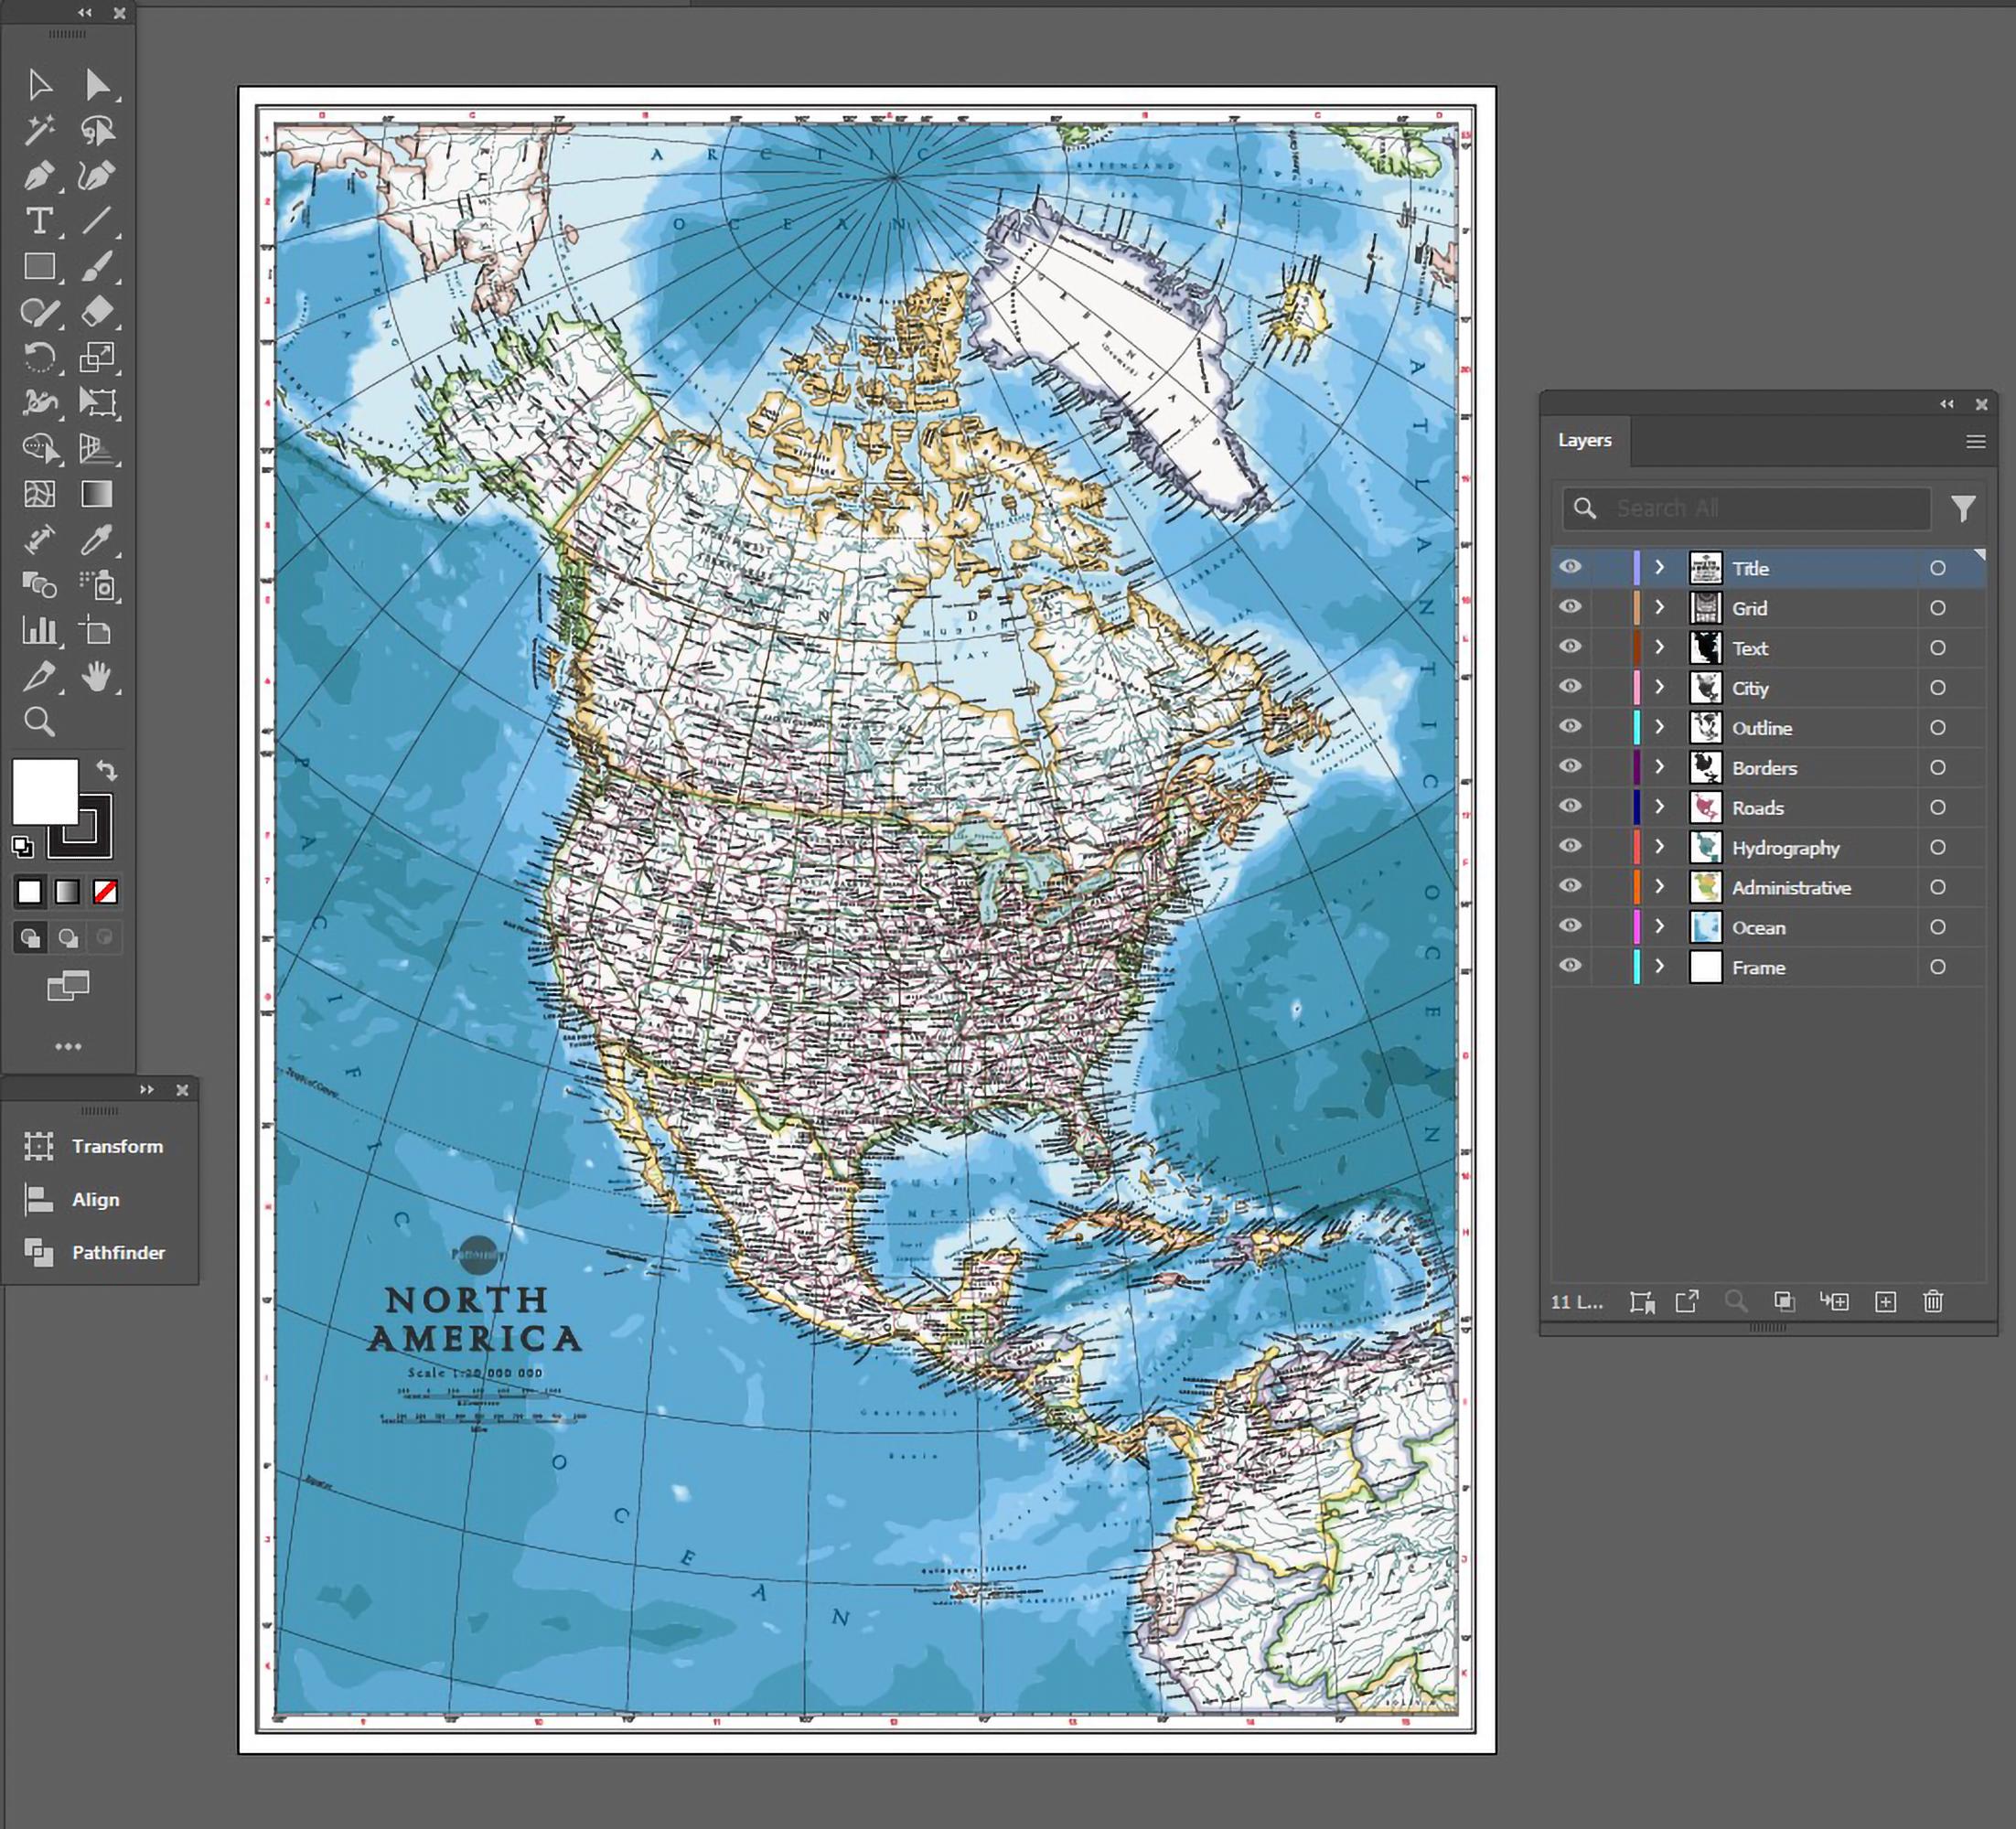The width and height of the screenshot is (2016, 1829).
Task: Select the Rectangle tool
Action: (x=41, y=267)
